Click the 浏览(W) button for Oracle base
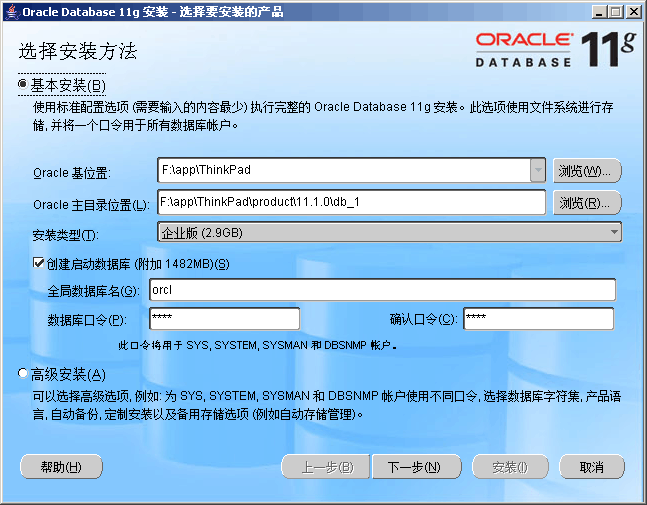 587,170
